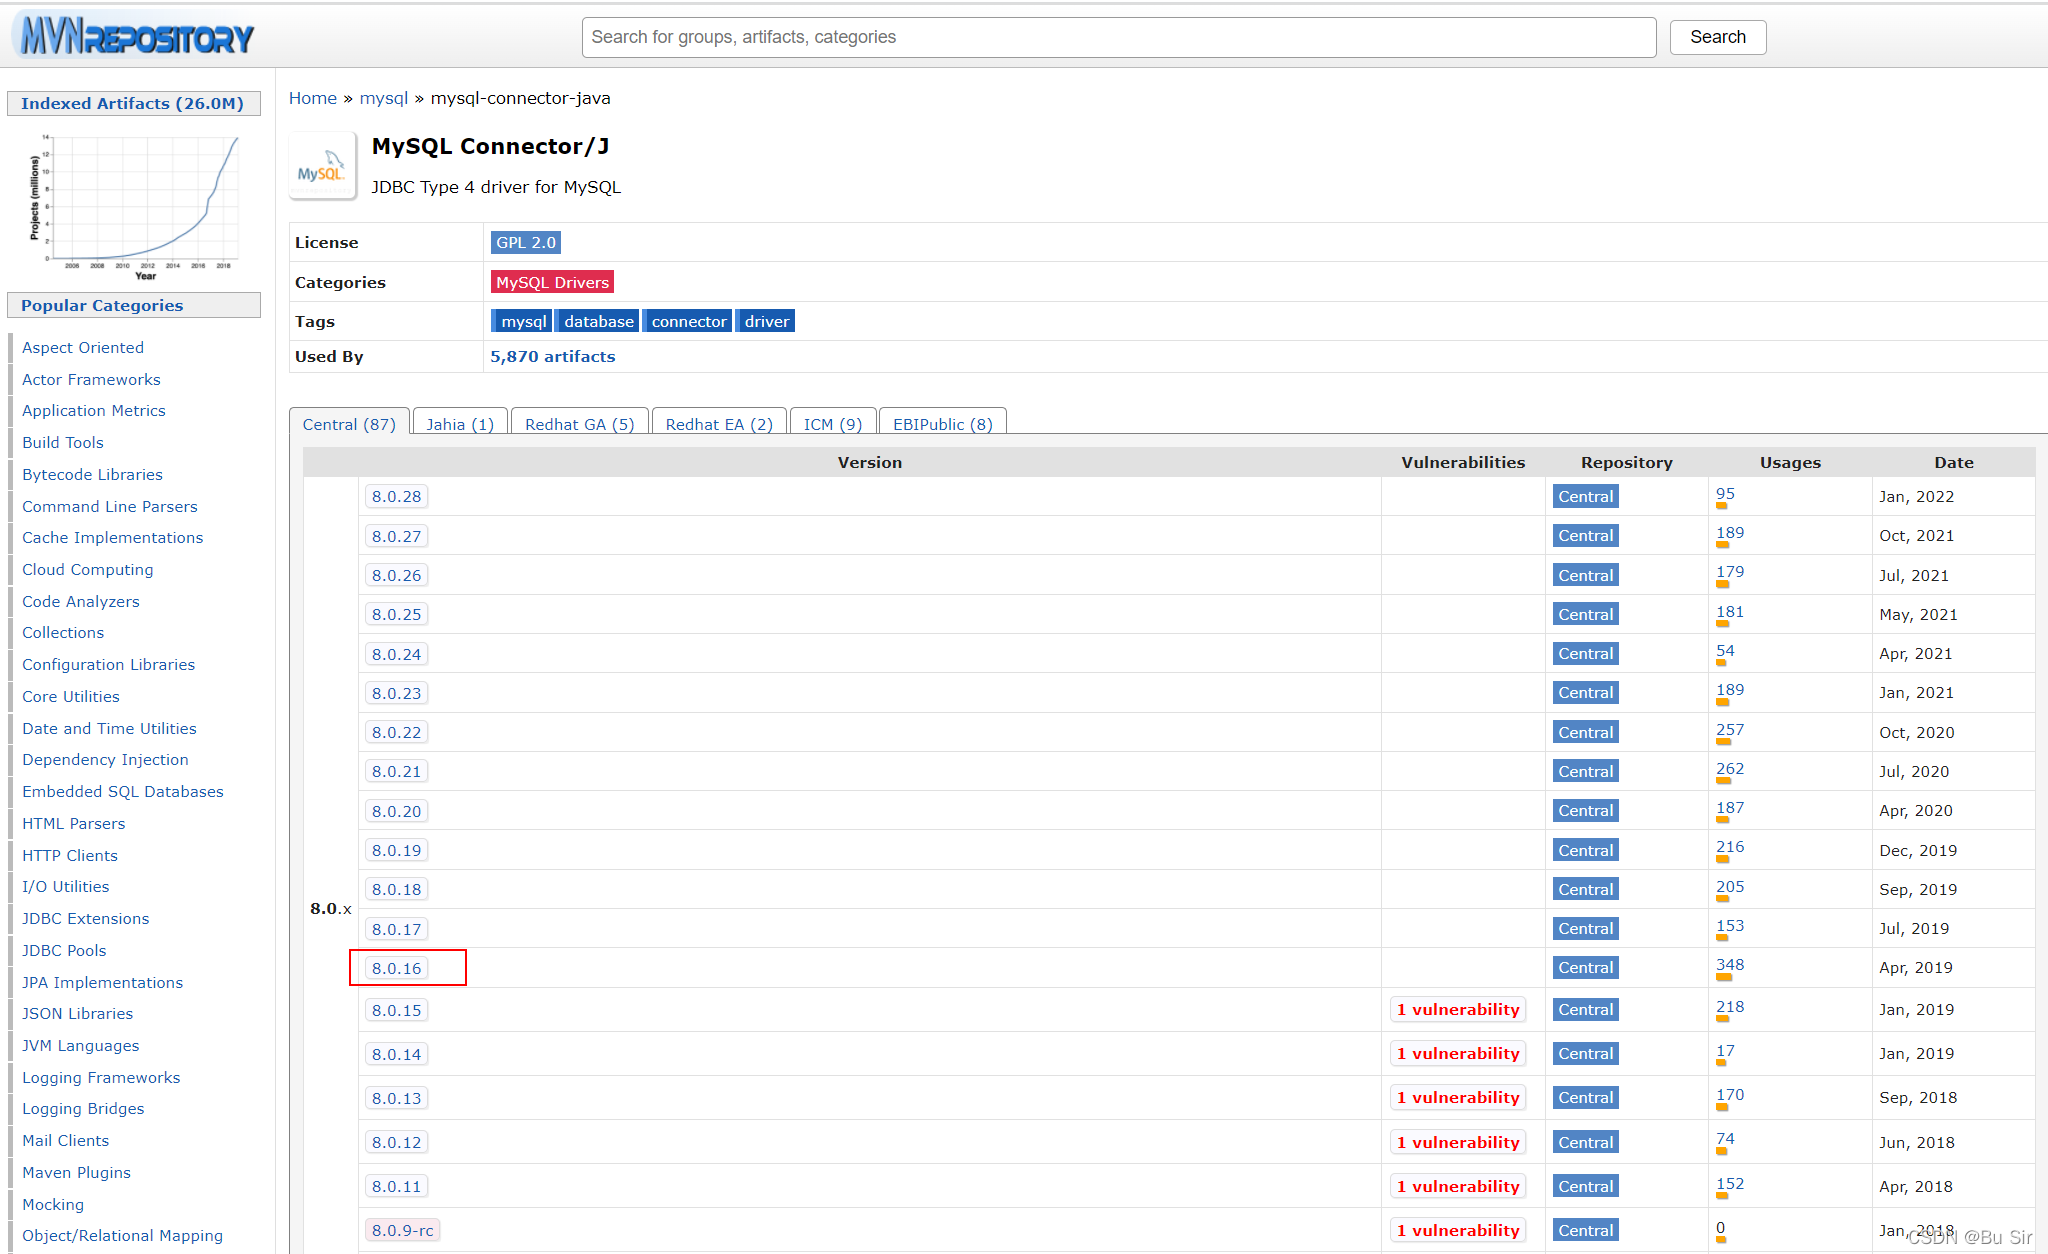Switch to the Redhat GA (5) tab

[x=580, y=424]
